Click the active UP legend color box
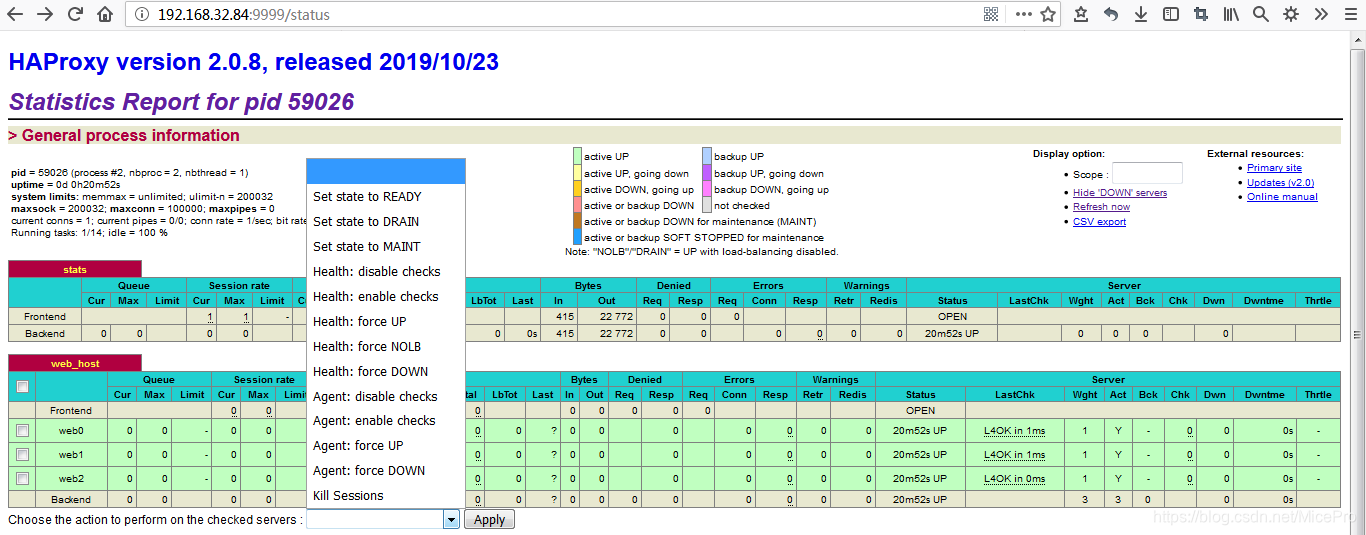The width and height of the screenshot is (1366, 535). 577,156
